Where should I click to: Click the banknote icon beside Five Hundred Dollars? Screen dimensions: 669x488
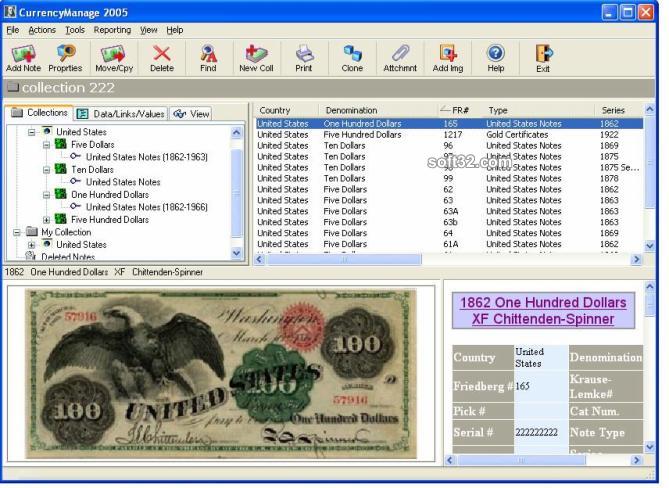coord(61,219)
